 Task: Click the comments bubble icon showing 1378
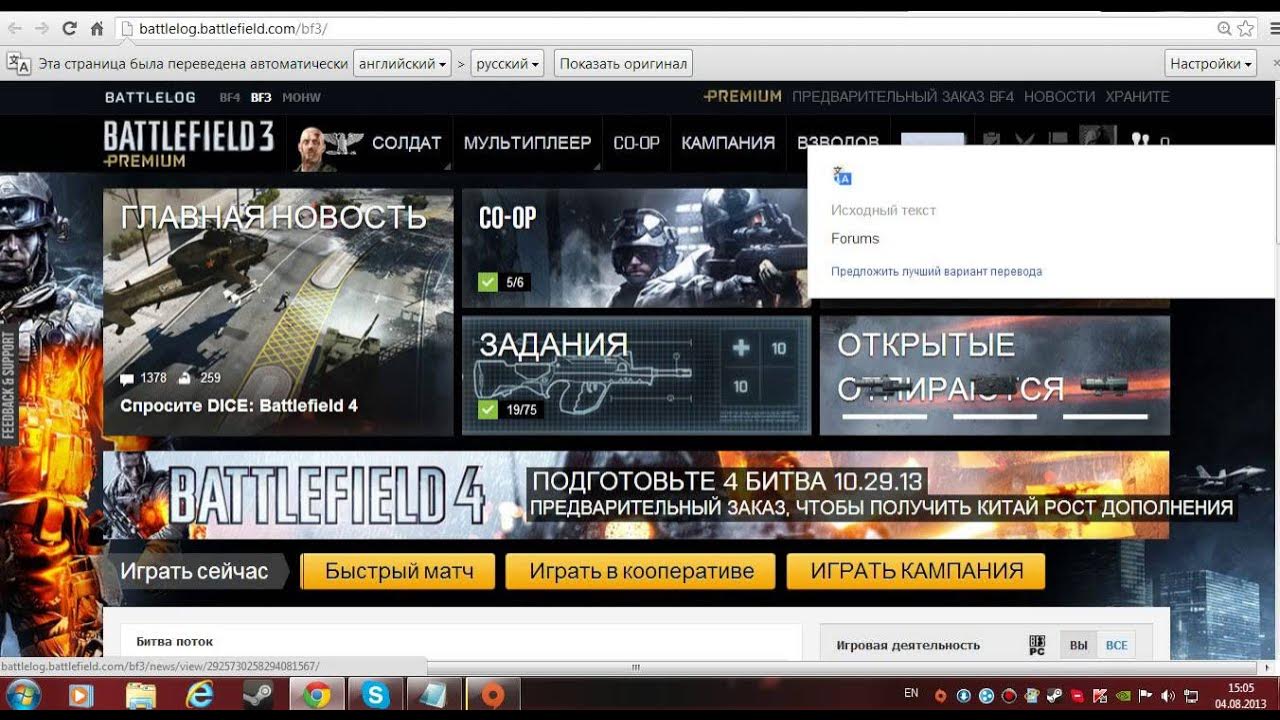coord(127,379)
